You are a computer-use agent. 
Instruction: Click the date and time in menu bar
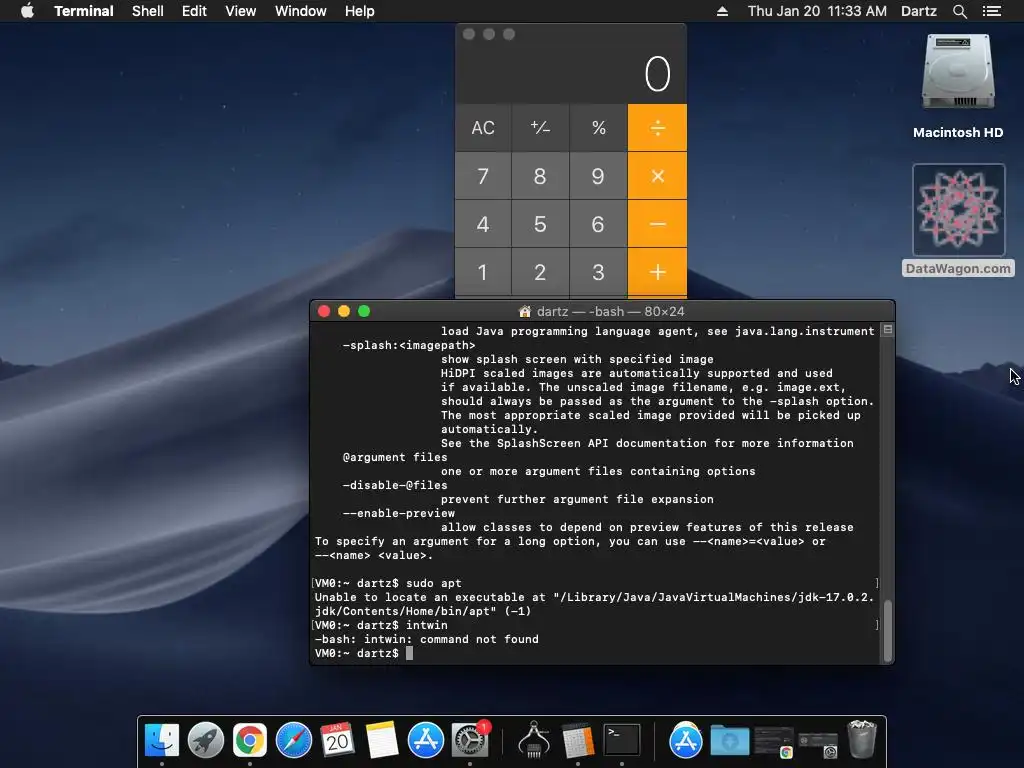pyautogui.click(x=817, y=11)
